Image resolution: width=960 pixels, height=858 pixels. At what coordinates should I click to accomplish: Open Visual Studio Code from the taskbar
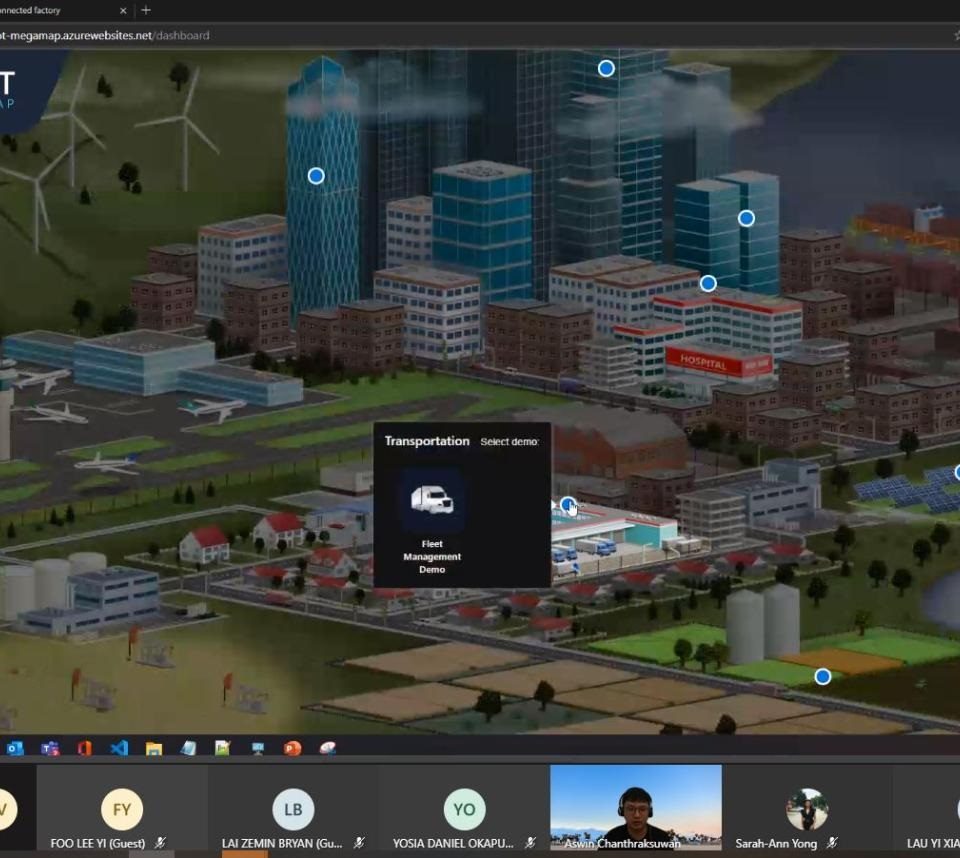coord(119,748)
